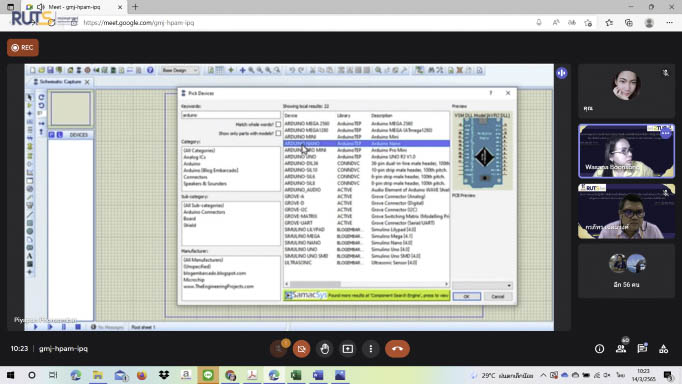The height and width of the screenshot is (384, 682).
Task: Select ARDUINO_AUDIO device row
Action: point(367,190)
